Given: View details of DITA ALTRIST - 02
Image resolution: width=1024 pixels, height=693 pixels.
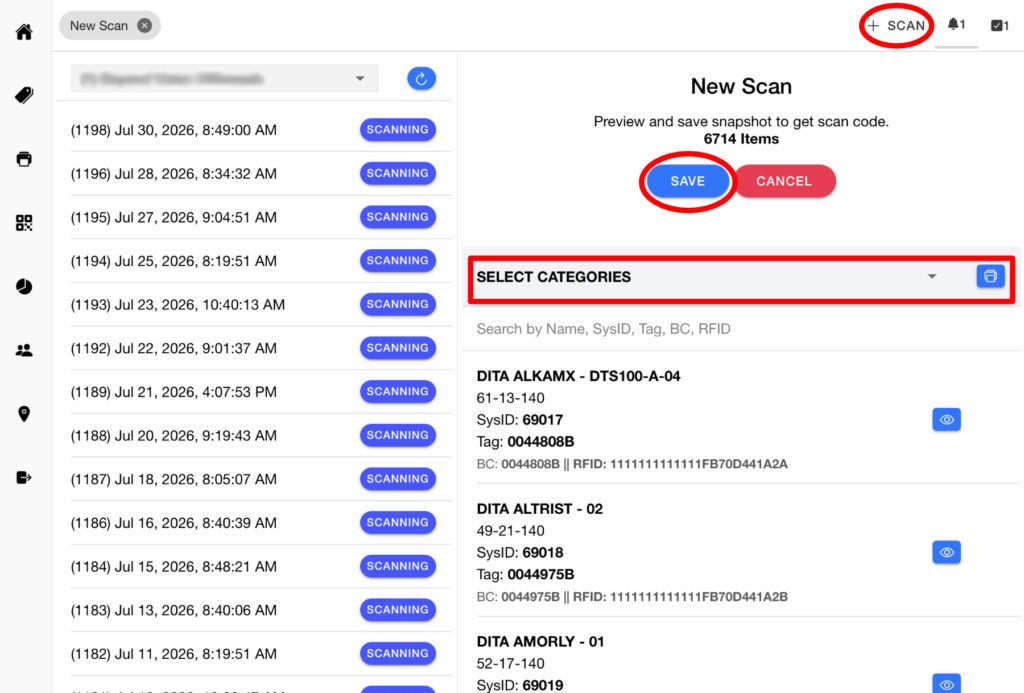Looking at the screenshot, I should 946,552.
